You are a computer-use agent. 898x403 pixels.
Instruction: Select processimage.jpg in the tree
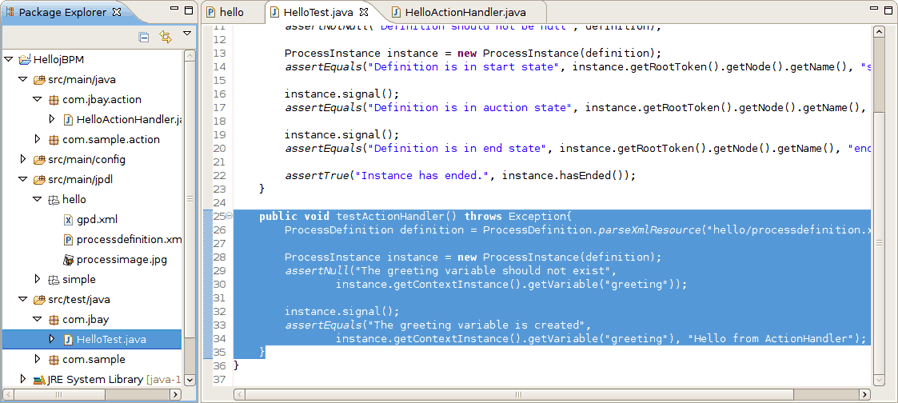click(x=121, y=259)
